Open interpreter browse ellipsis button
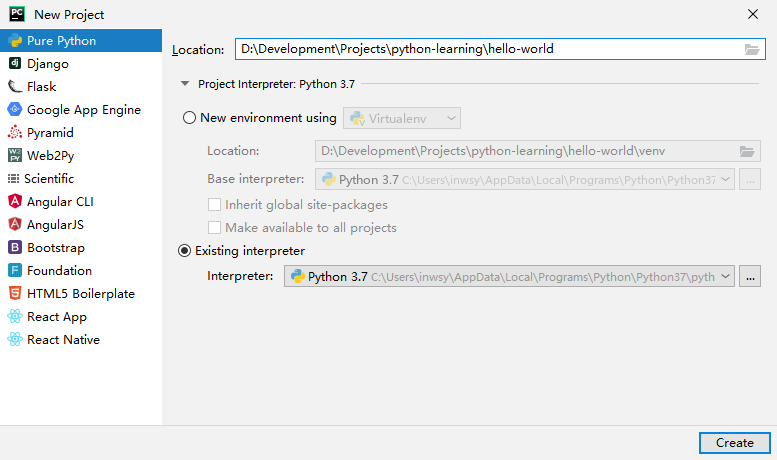 click(750, 276)
